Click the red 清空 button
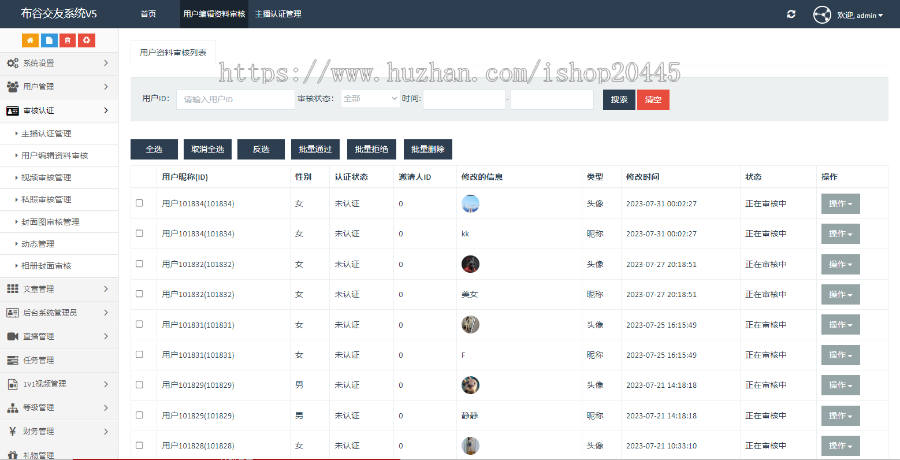The height and width of the screenshot is (460, 900). 653,99
